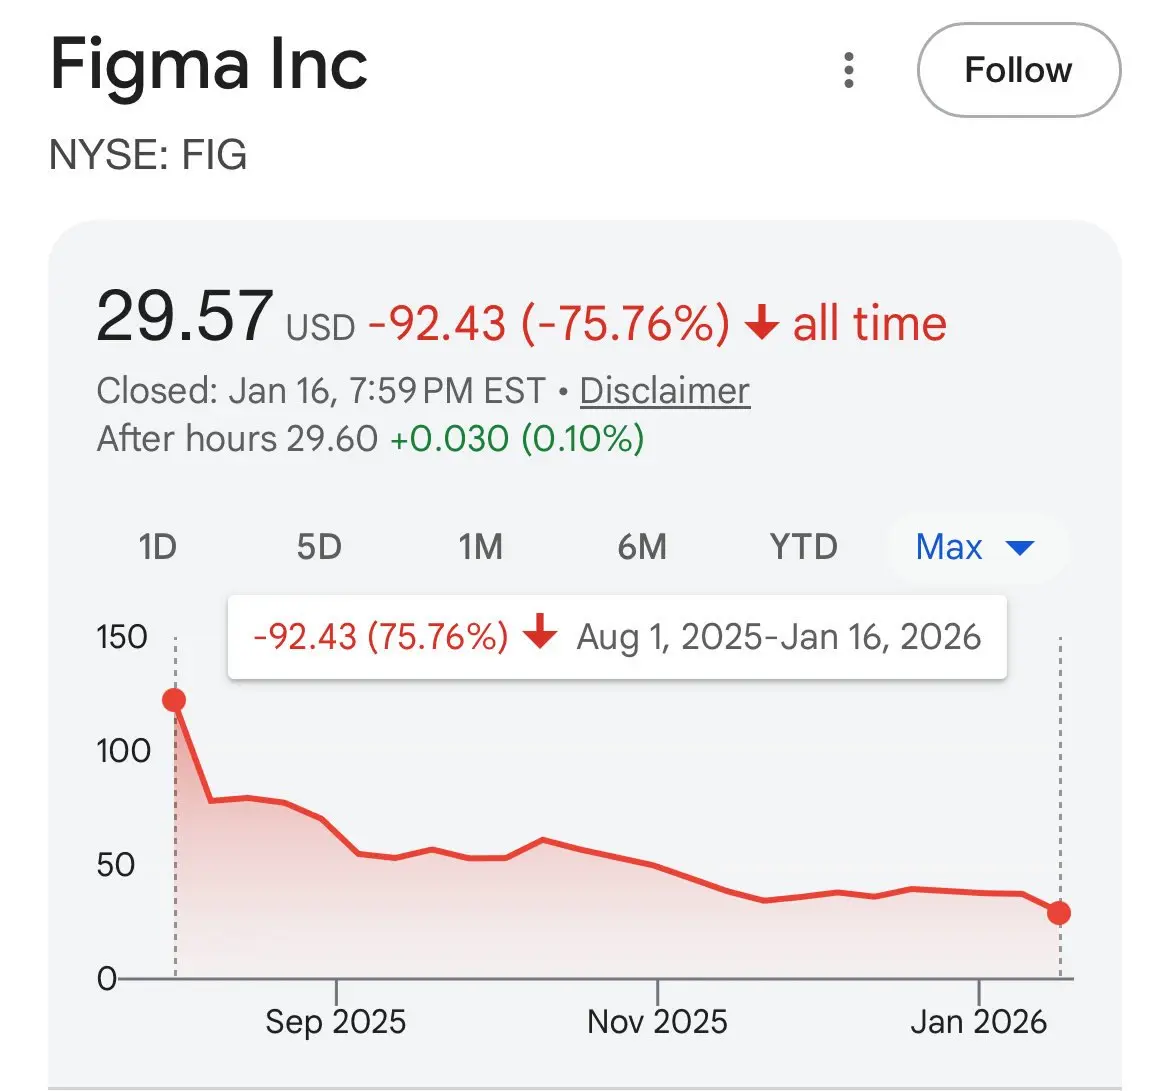1170x1091 pixels.
Task: Click the Nov 2025 axis marker
Action: point(657,1021)
